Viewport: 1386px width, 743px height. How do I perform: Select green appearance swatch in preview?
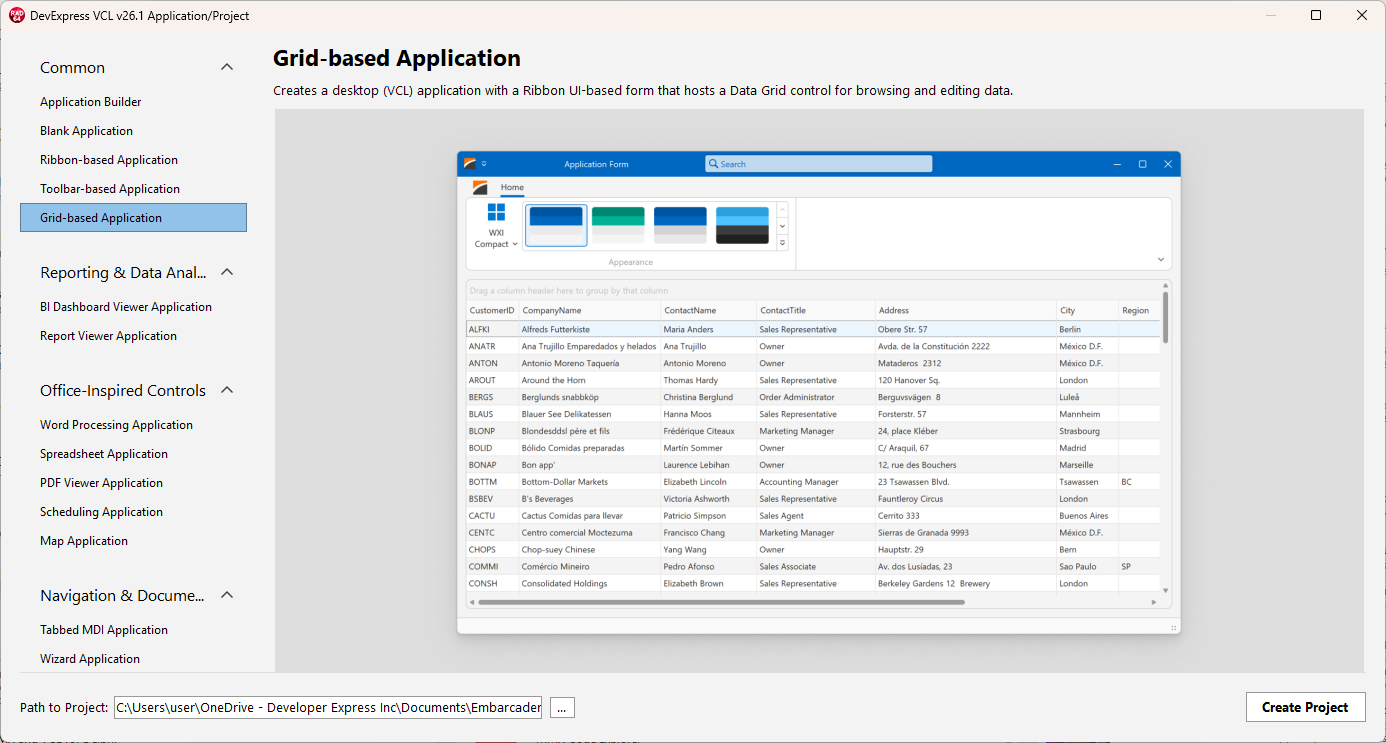tap(618, 225)
